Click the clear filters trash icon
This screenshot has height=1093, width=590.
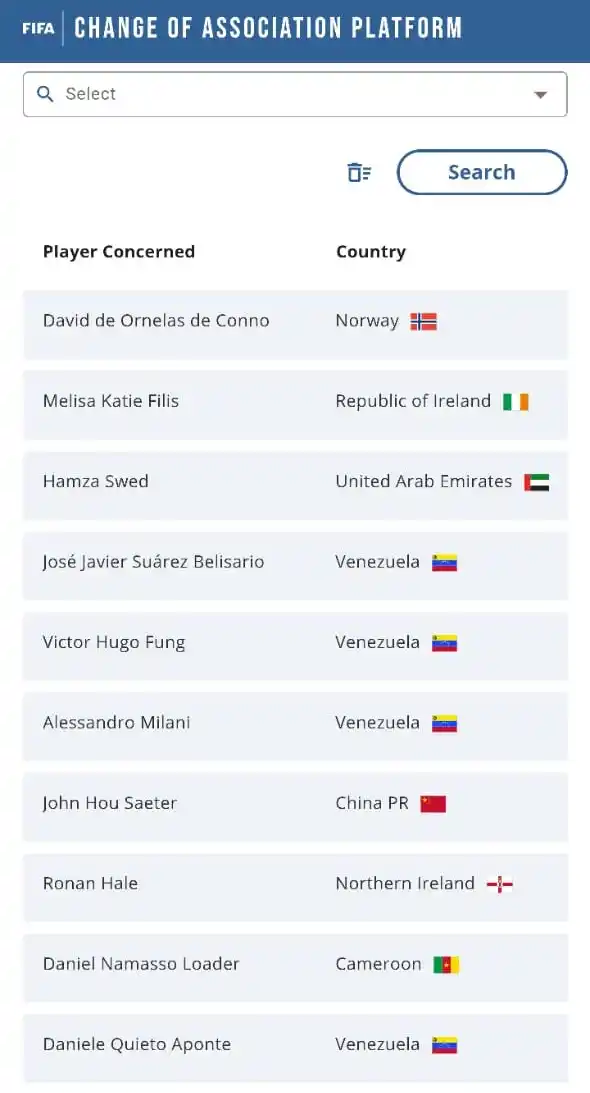[x=359, y=172]
